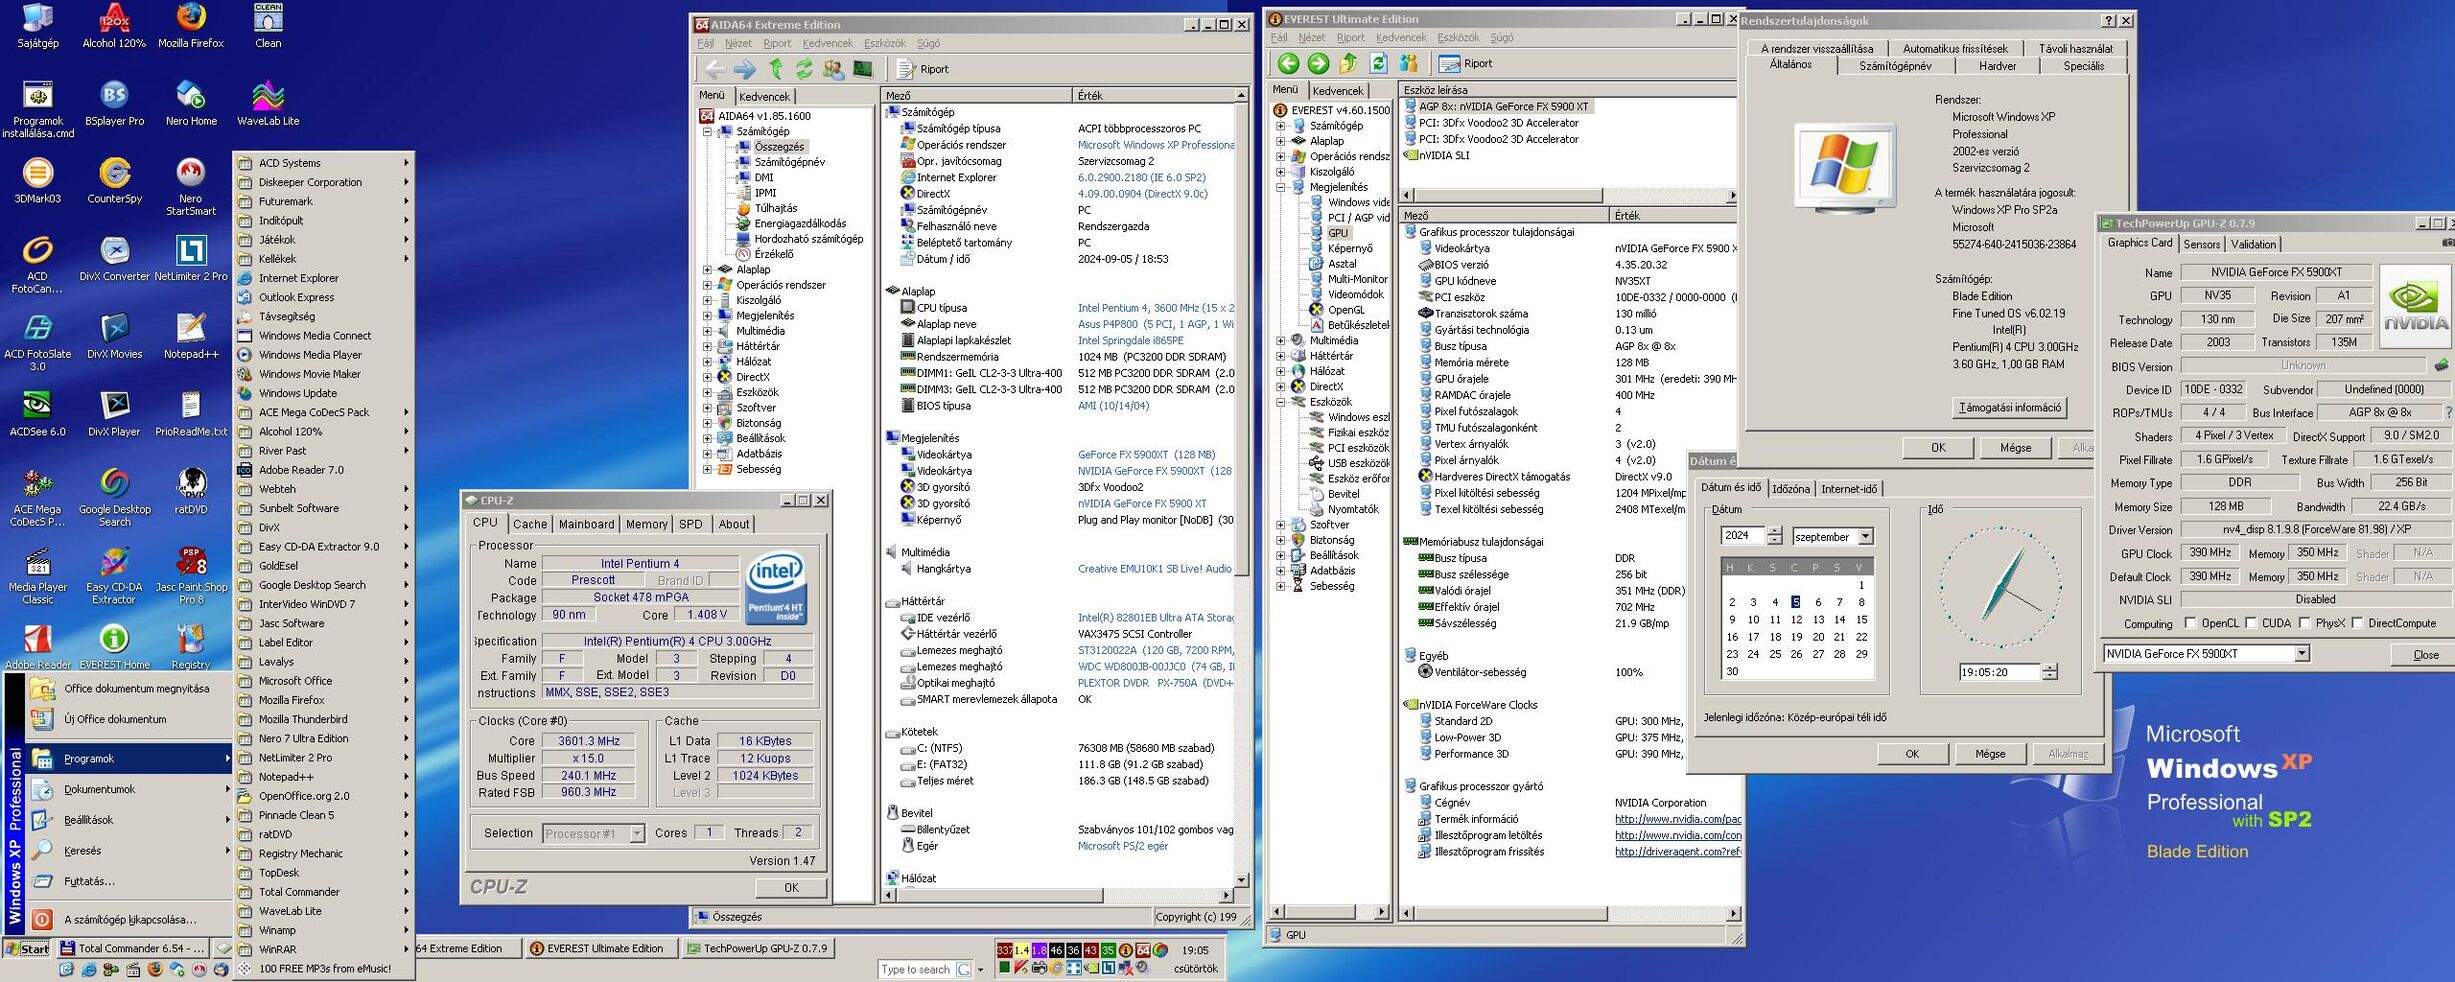Open driveragent.com driver update link
Viewport: 2455px width, 982px height.
[x=1677, y=852]
